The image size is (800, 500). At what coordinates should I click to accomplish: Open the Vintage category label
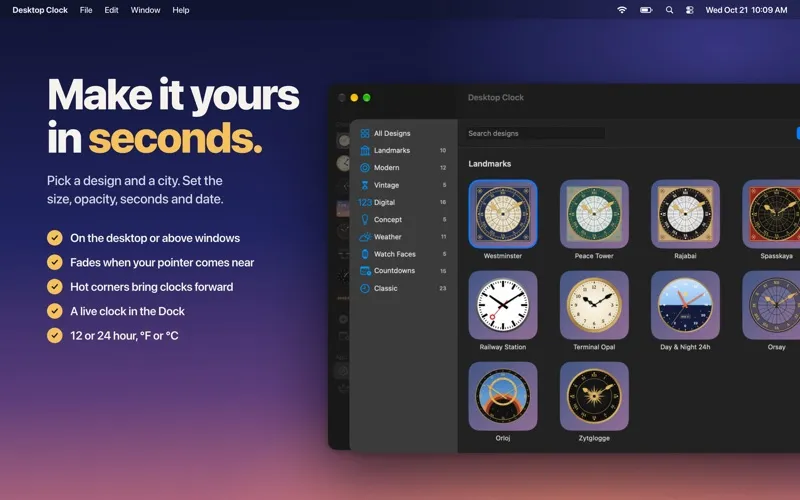(x=386, y=185)
